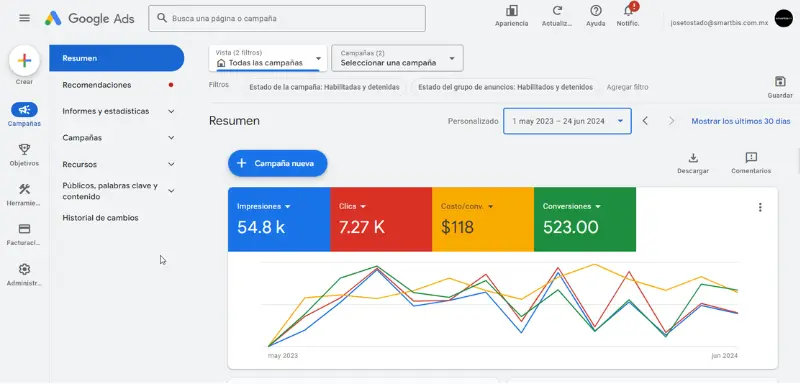This screenshot has width=800, height=384.
Task: Change the Clics metric dropdown
Action: [353, 207]
